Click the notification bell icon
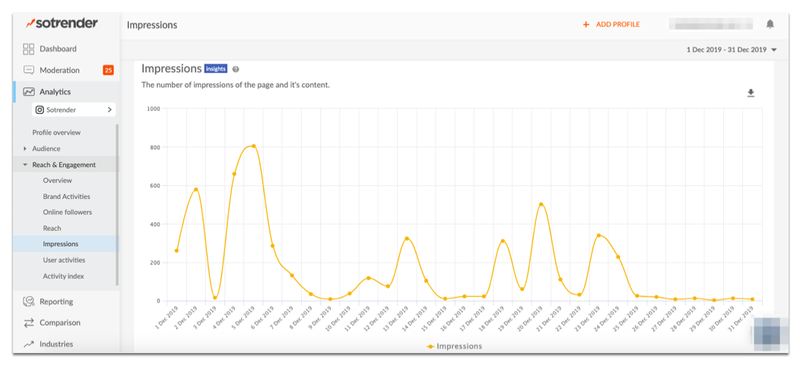This screenshot has height=366, width=800. (770, 24)
